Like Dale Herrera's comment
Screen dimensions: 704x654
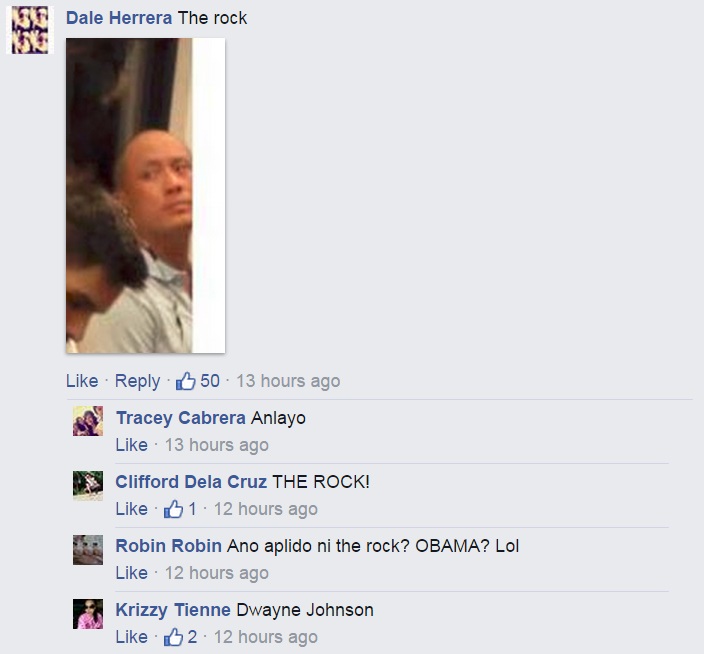pos(82,381)
